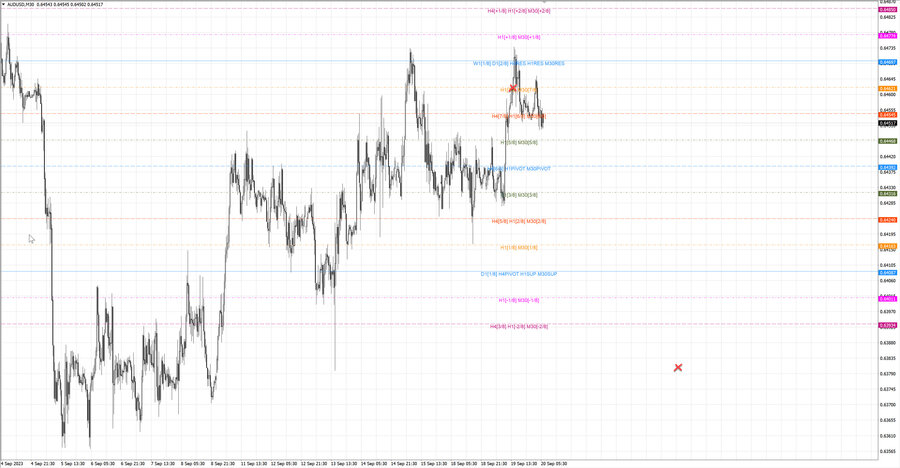
Task: Click the magenta H1[+1/8] price tag on axis
Action: point(888,36)
